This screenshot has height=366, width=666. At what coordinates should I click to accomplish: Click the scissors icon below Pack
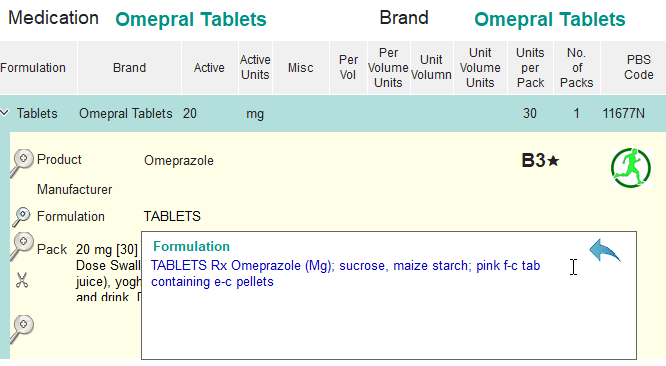22,280
